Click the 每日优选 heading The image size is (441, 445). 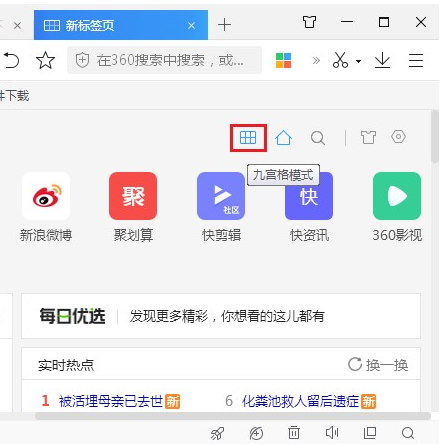(x=72, y=316)
